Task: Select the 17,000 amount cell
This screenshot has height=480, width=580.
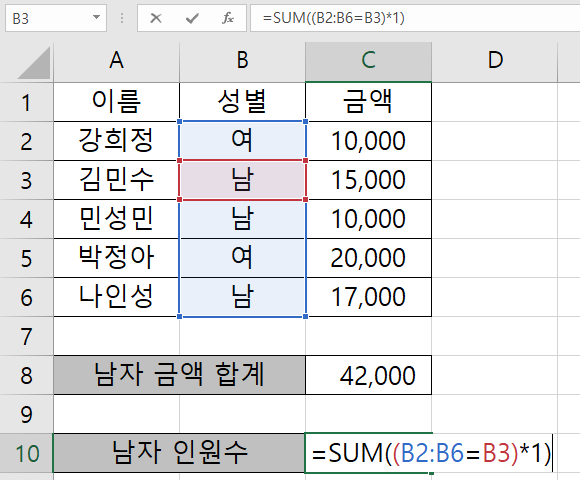Action: coord(368,297)
